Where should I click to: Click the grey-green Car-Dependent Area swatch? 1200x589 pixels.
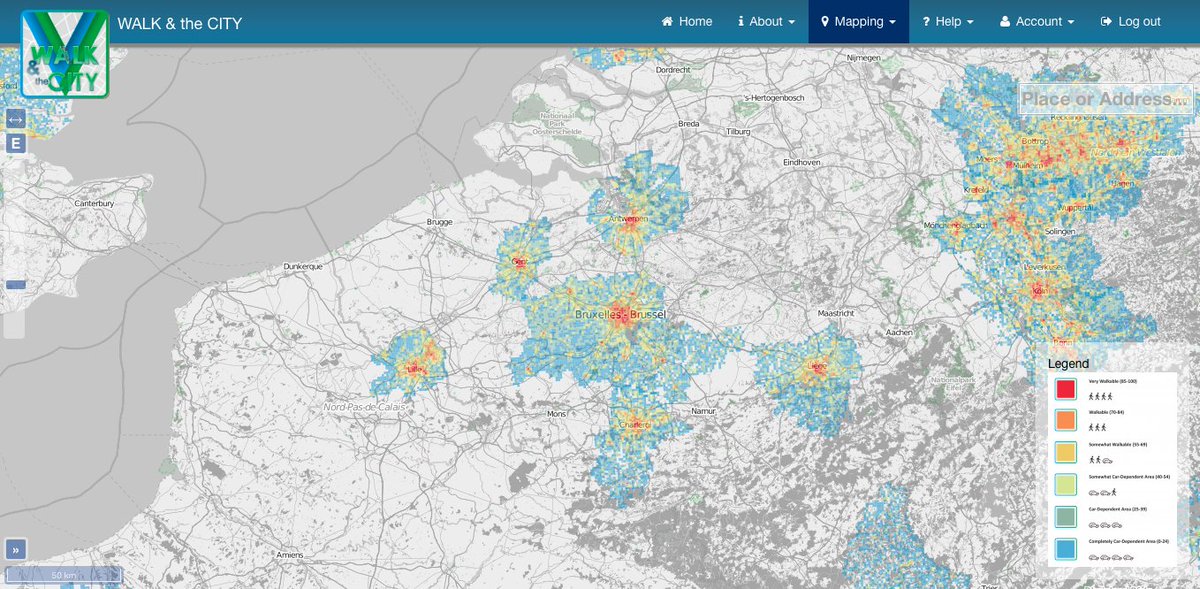point(1065,517)
